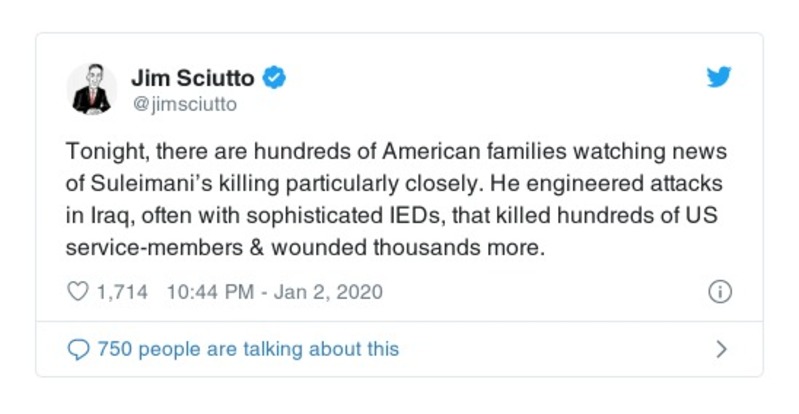Click the "Jan 2, 2020" date

327,292
